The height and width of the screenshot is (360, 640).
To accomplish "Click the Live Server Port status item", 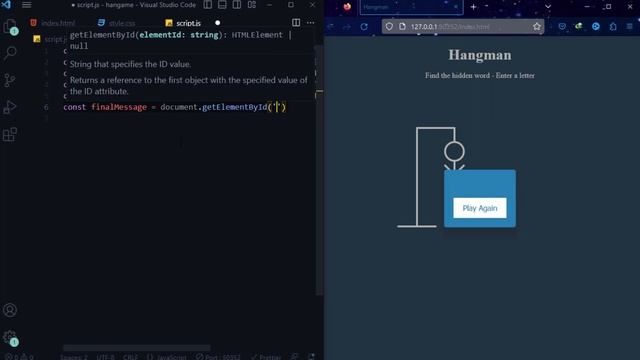I will coord(218,357).
